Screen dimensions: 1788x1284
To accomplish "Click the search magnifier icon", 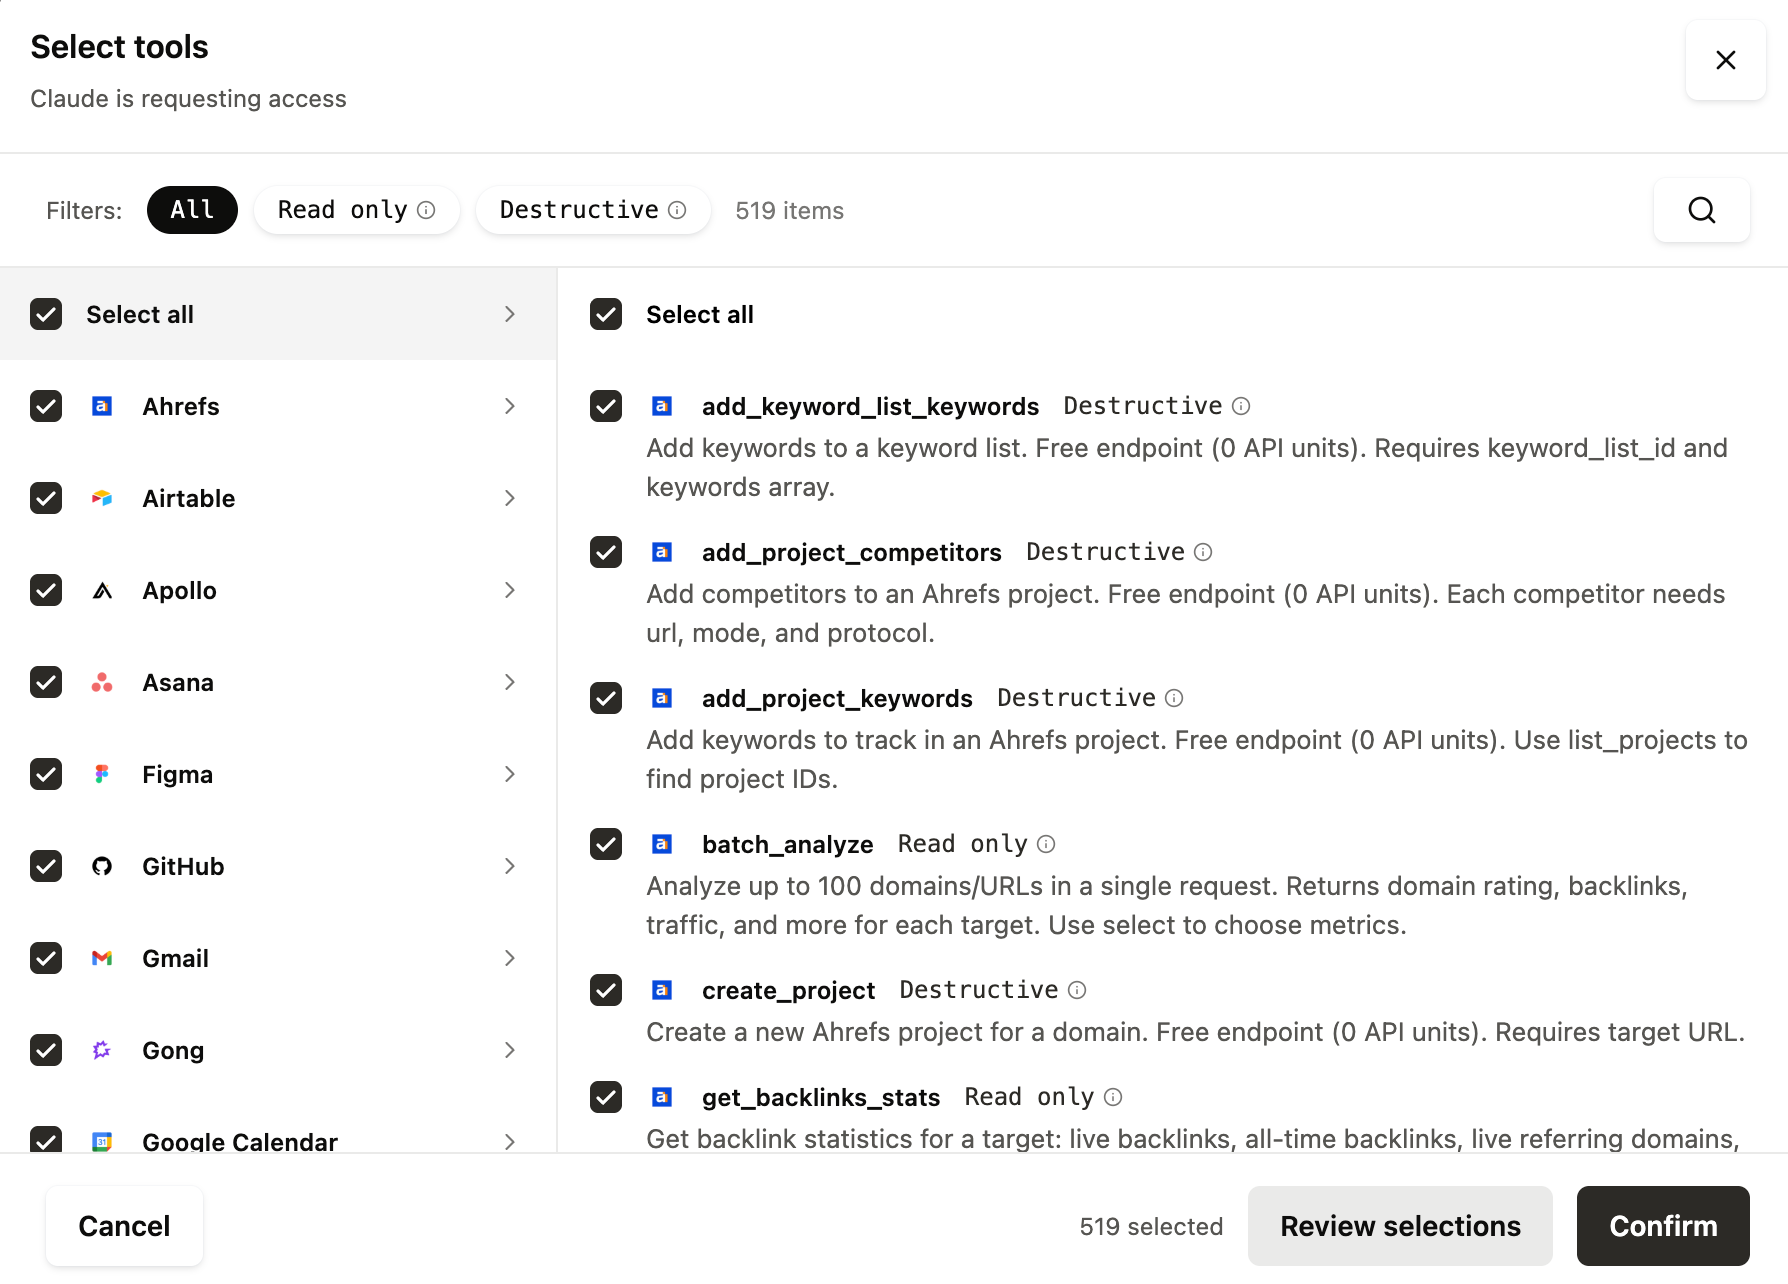I will [x=1701, y=210].
